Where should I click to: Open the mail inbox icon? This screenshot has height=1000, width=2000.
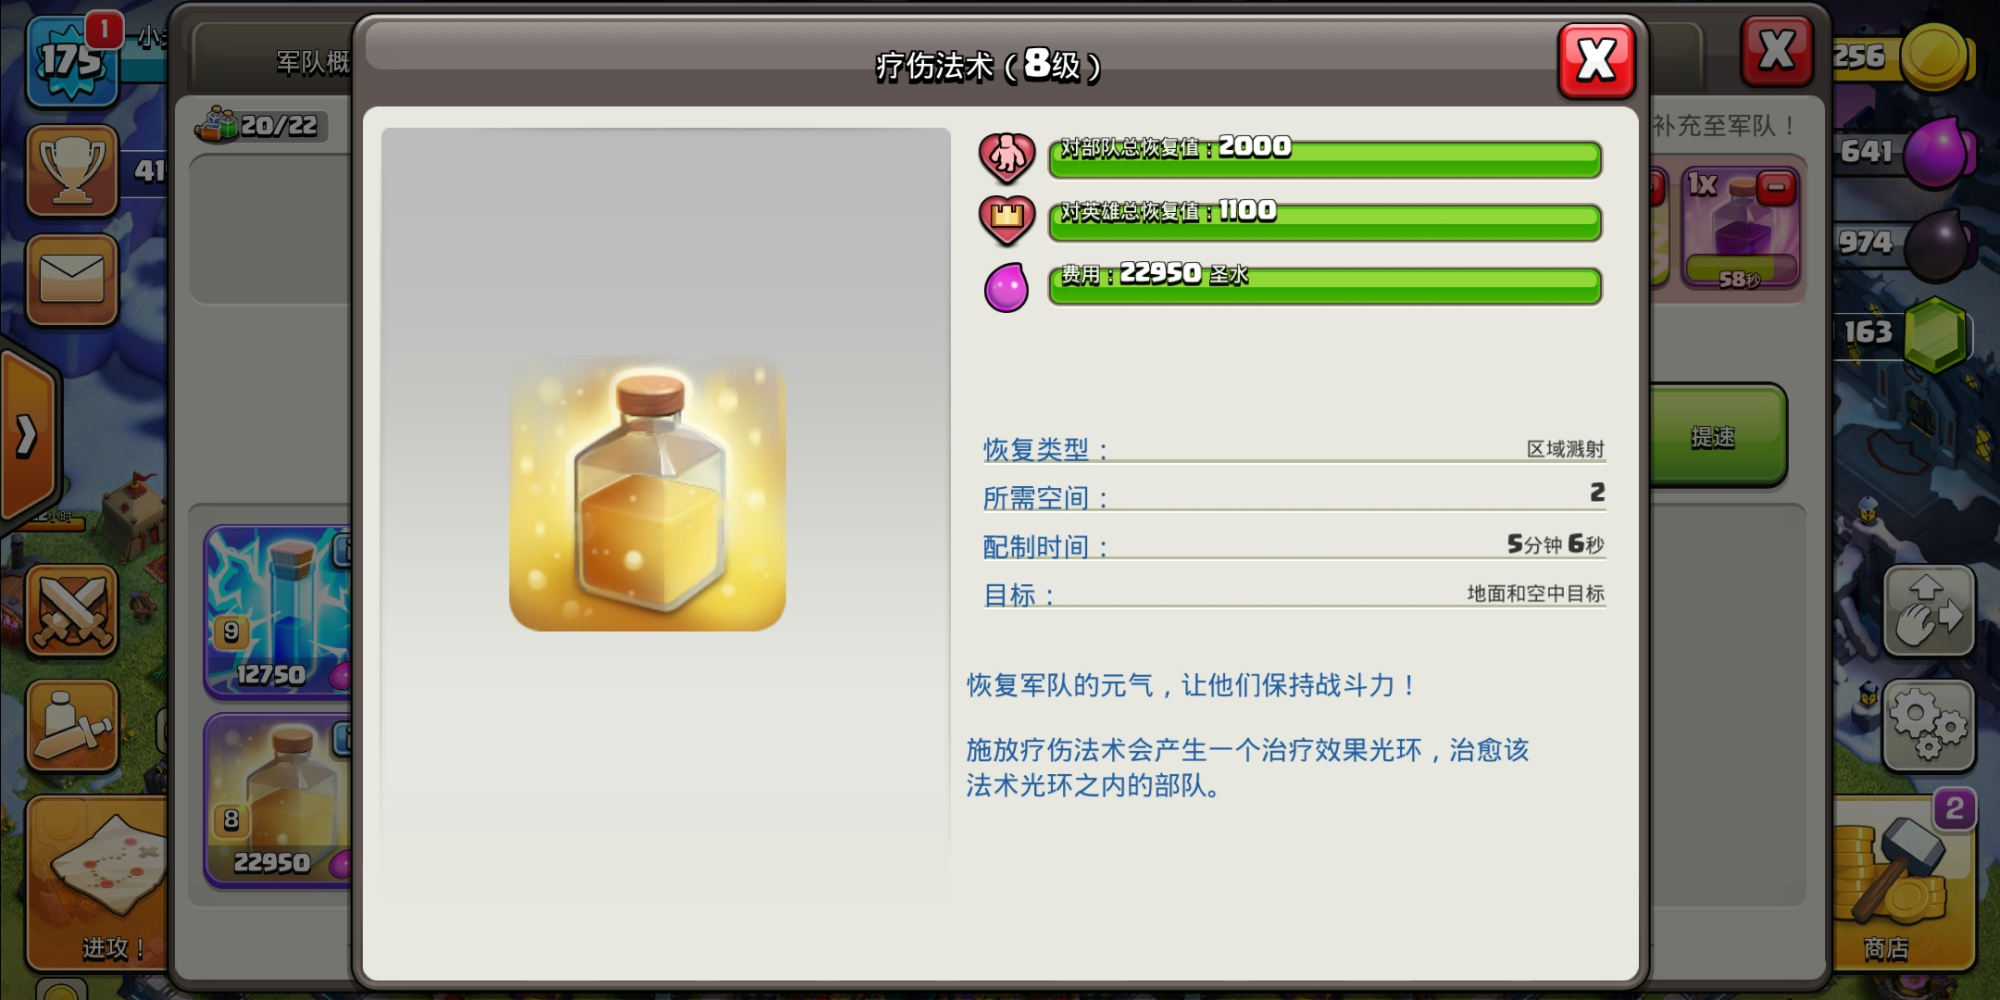(x=72, y=280)
